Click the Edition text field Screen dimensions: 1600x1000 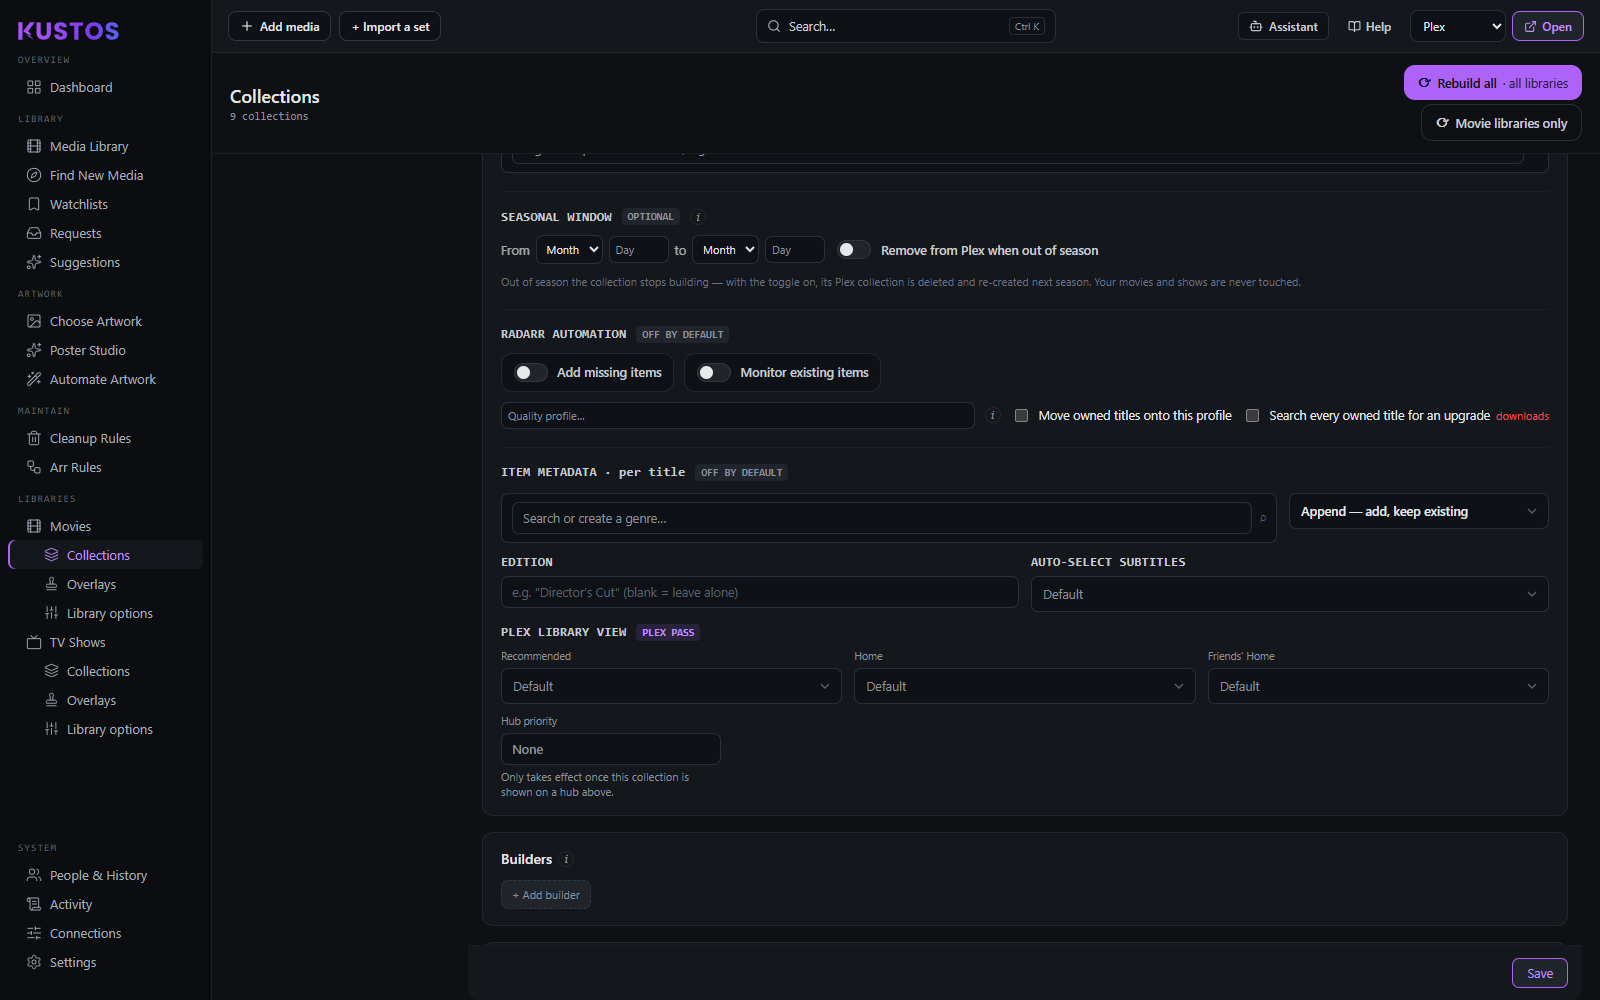(760, 592)
